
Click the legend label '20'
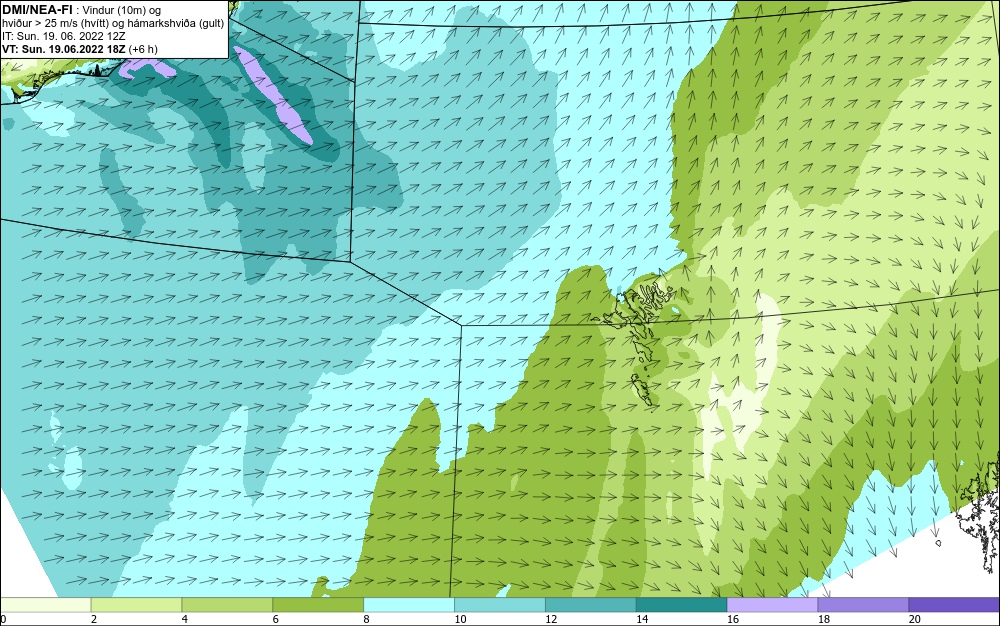915,619
